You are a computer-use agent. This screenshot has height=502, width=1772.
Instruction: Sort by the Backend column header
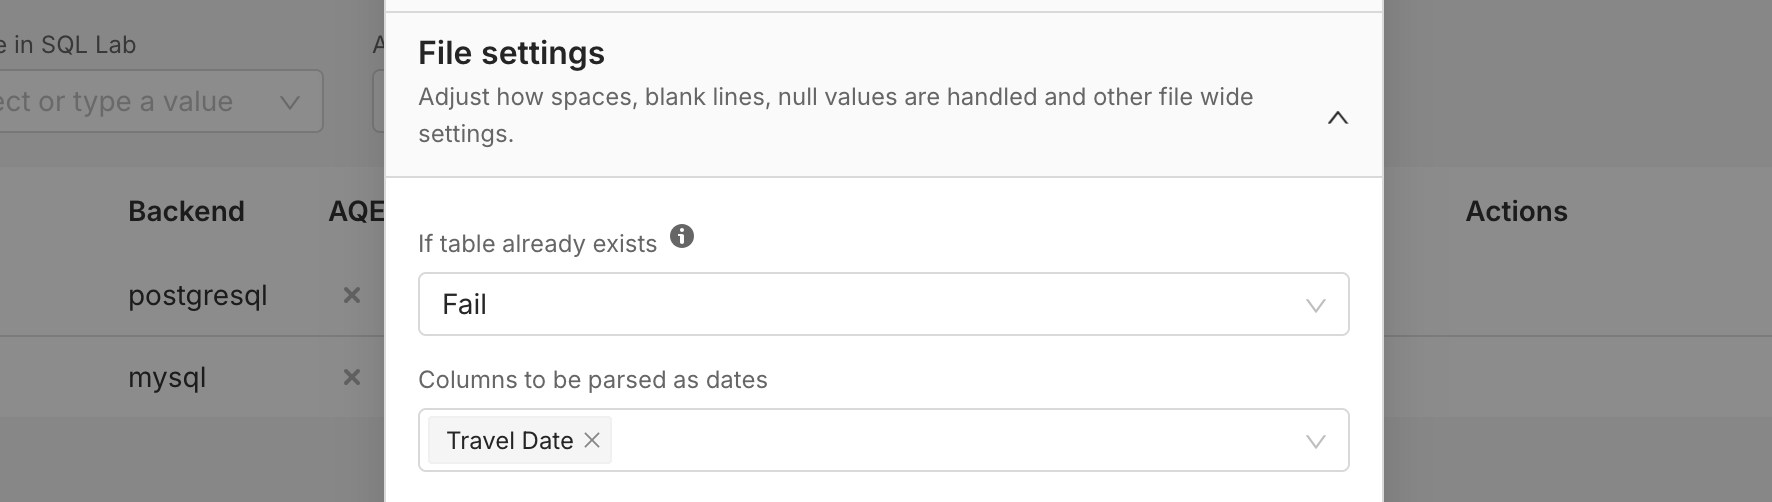(x=186, y=211)
